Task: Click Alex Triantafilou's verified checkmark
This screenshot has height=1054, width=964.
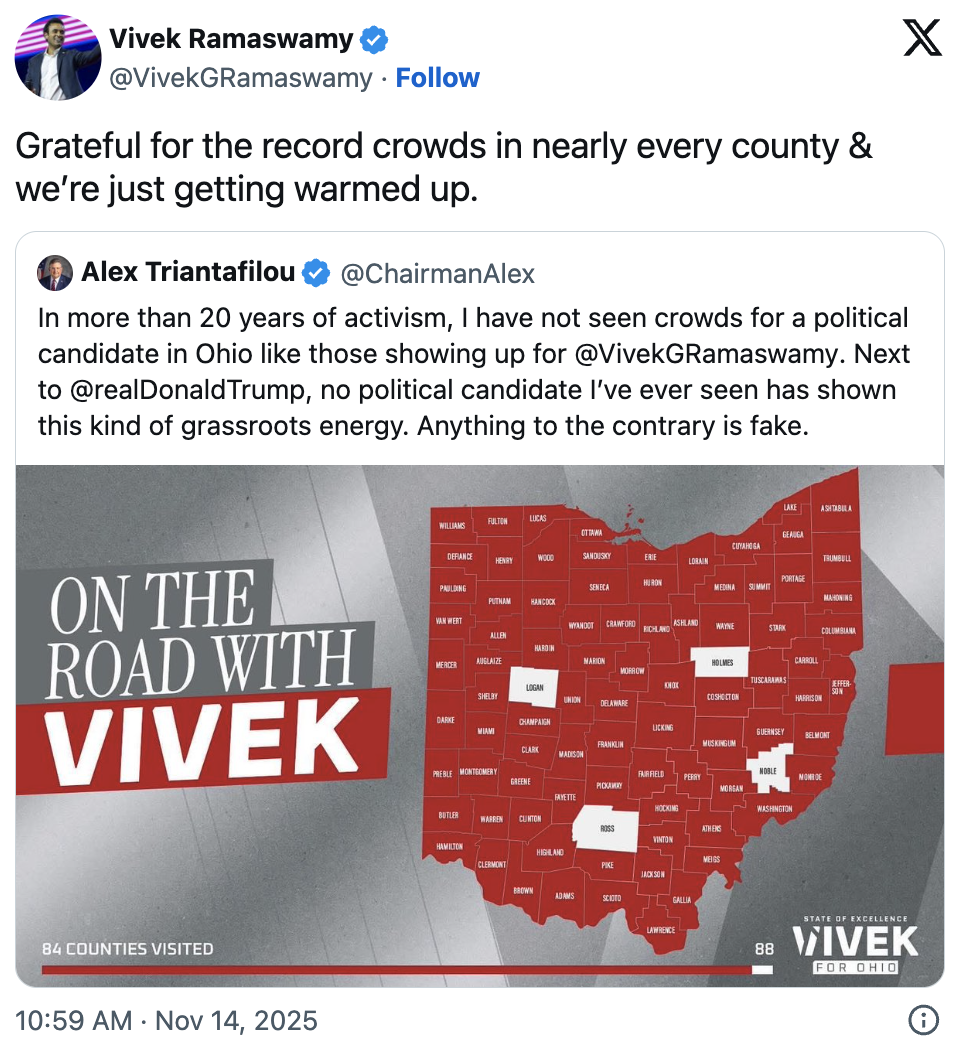Action: coord(316,272)
